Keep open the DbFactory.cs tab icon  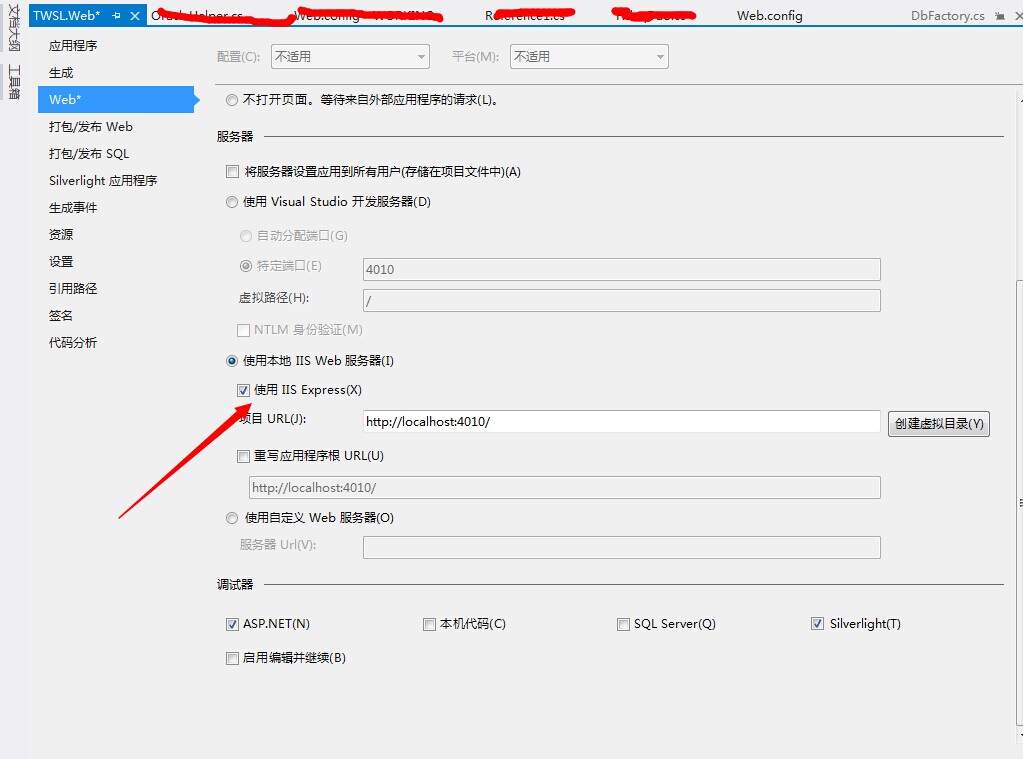pos(1000,16)
